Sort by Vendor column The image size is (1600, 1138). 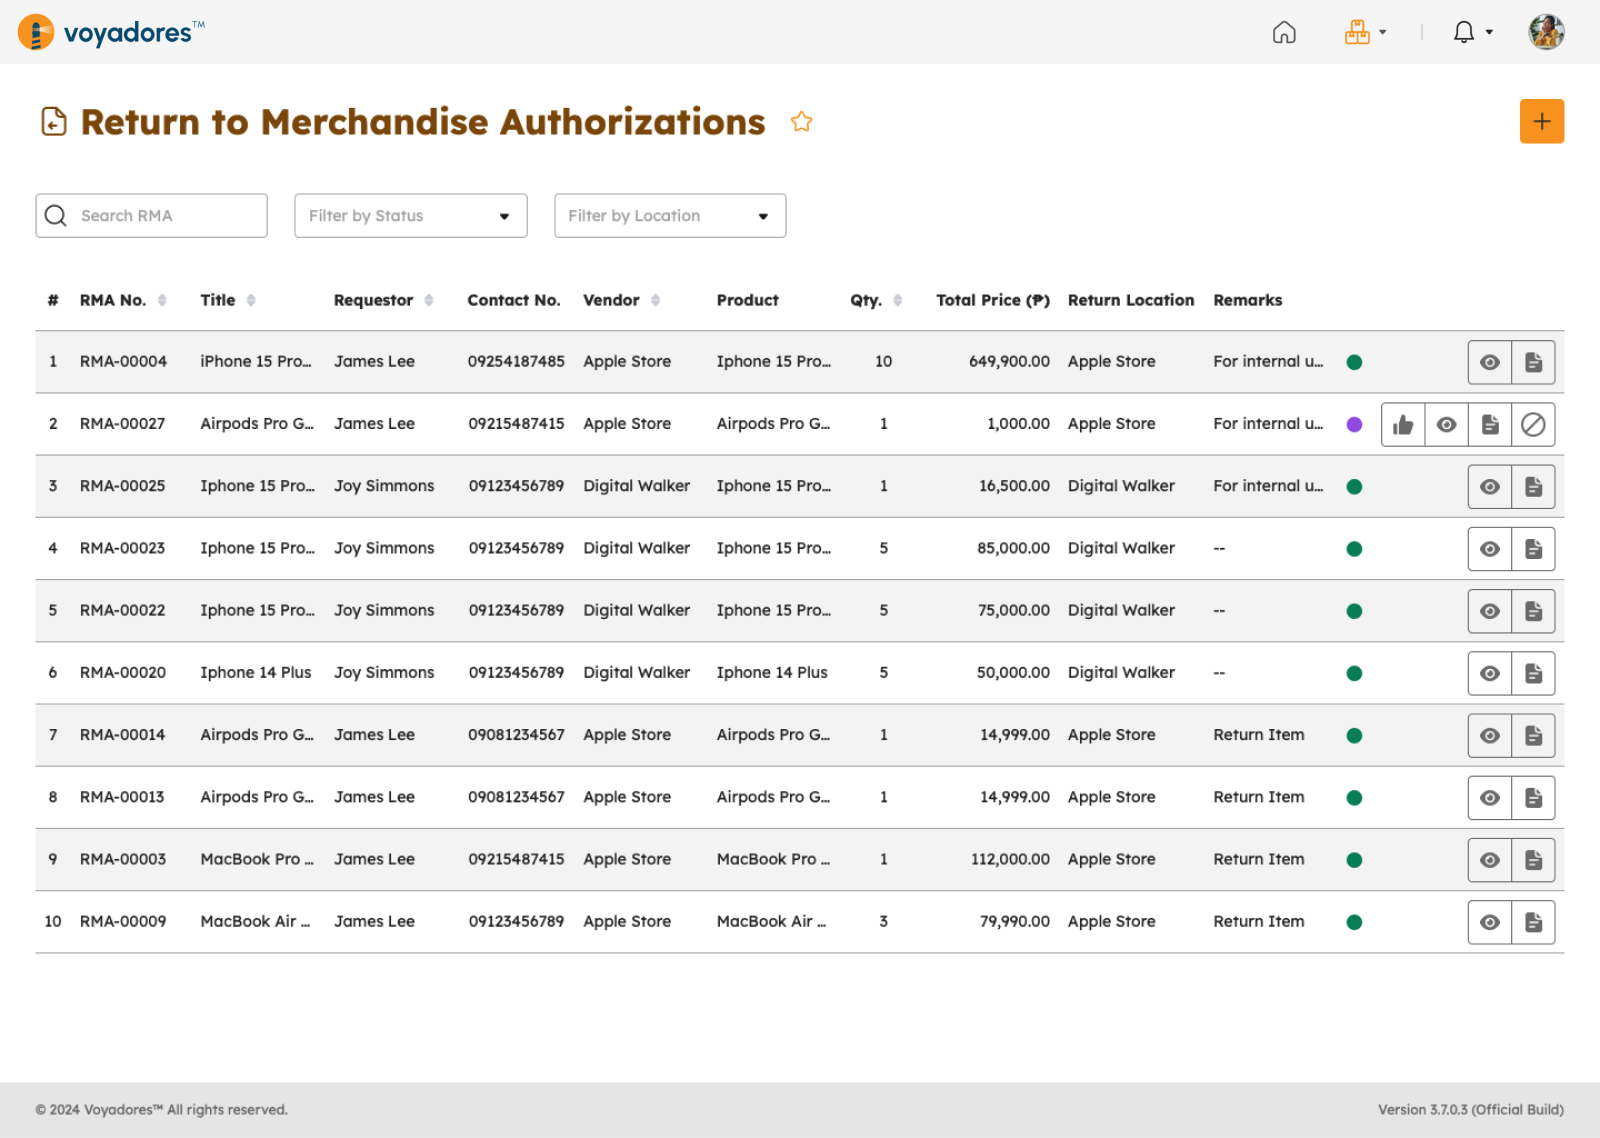655,300
